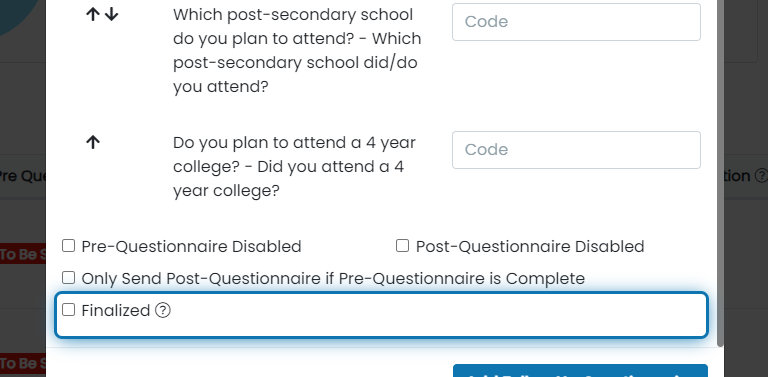768x377 pixels.
Task: Click the Post-Questionnaire Disabled label text
Action: (x=530, y=246)
